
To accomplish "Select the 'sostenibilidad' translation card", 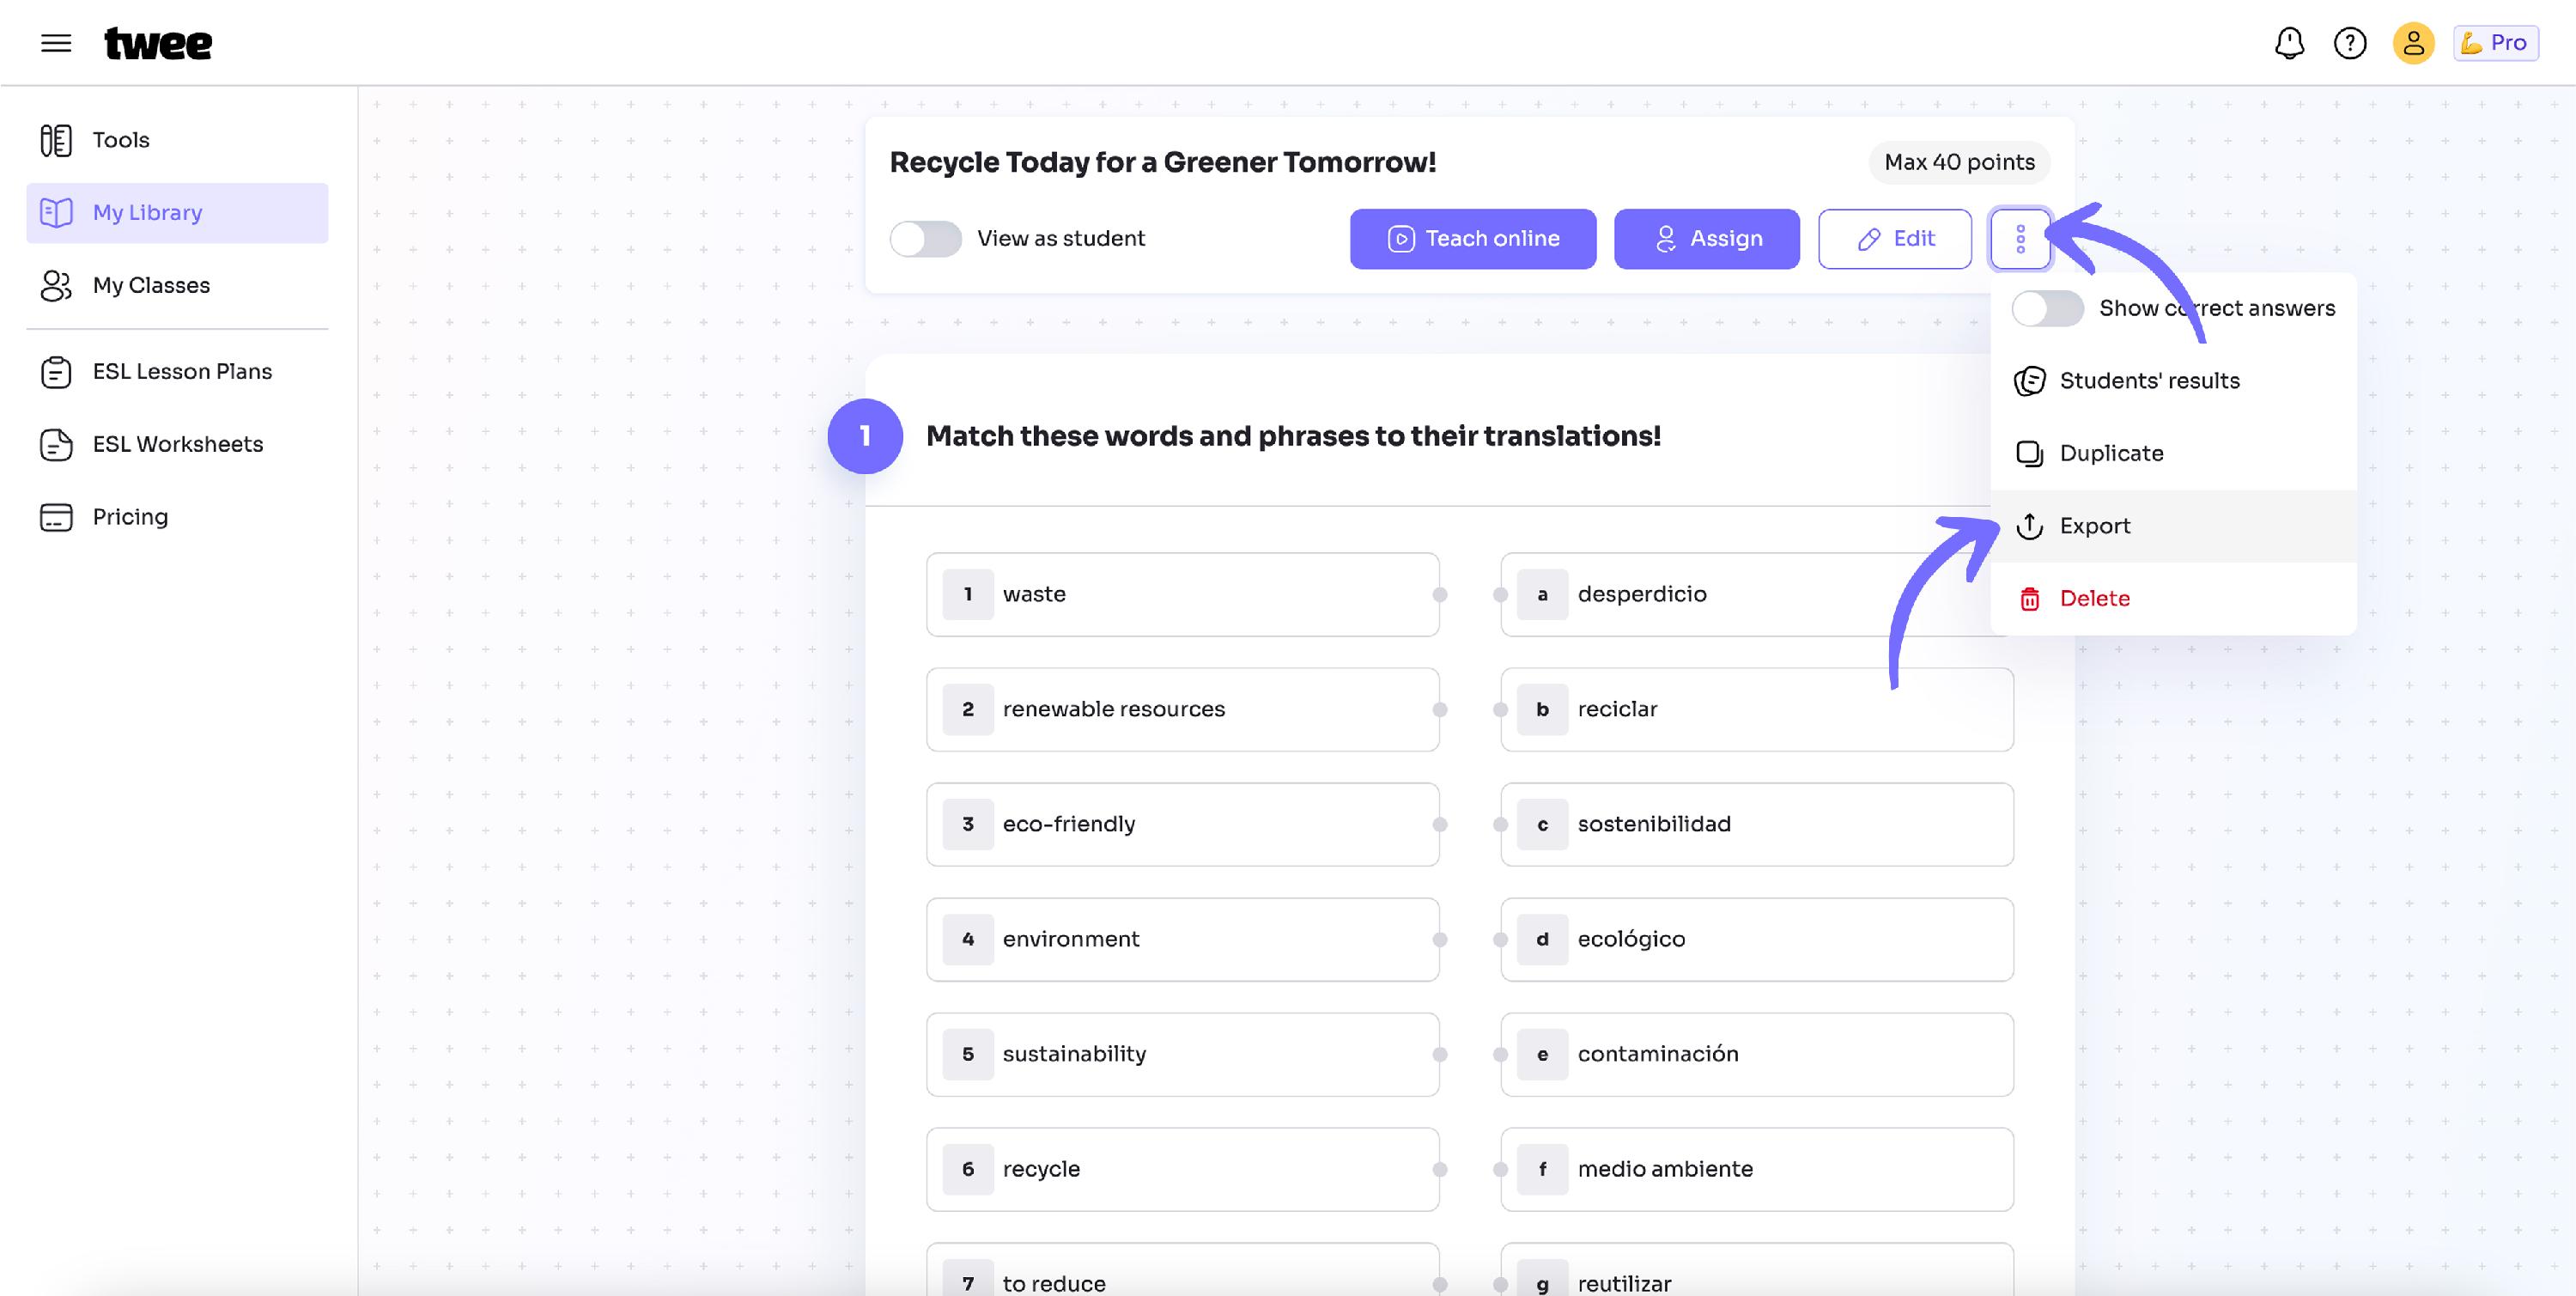I will 1757,824.
